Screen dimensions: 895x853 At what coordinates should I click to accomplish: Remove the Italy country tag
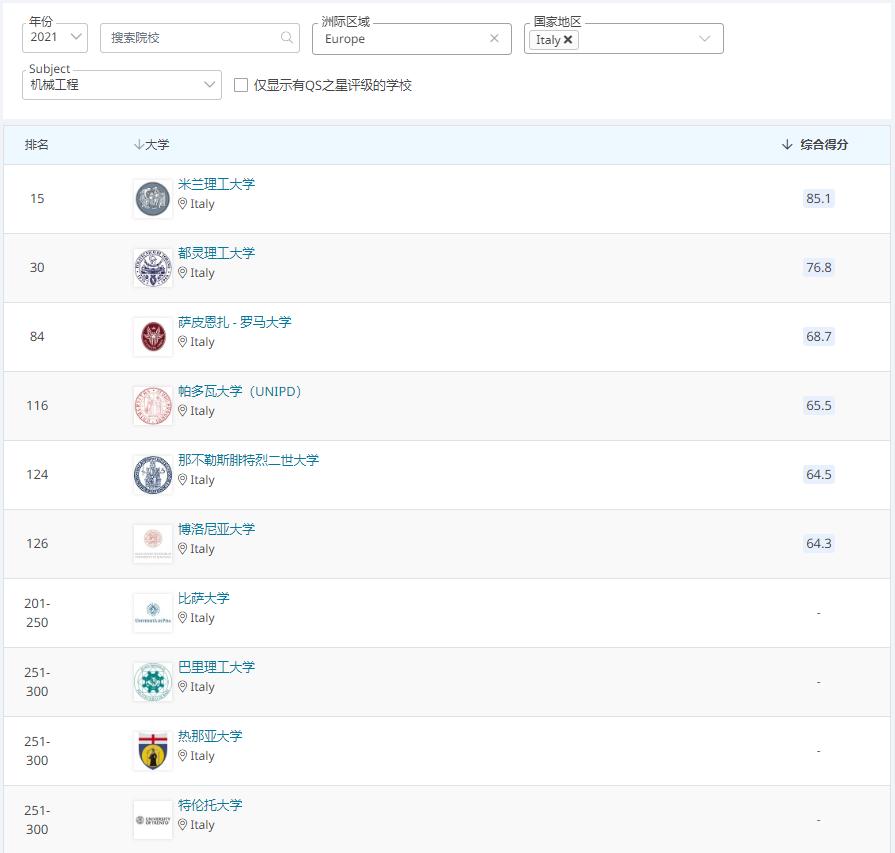coord(568,39)
